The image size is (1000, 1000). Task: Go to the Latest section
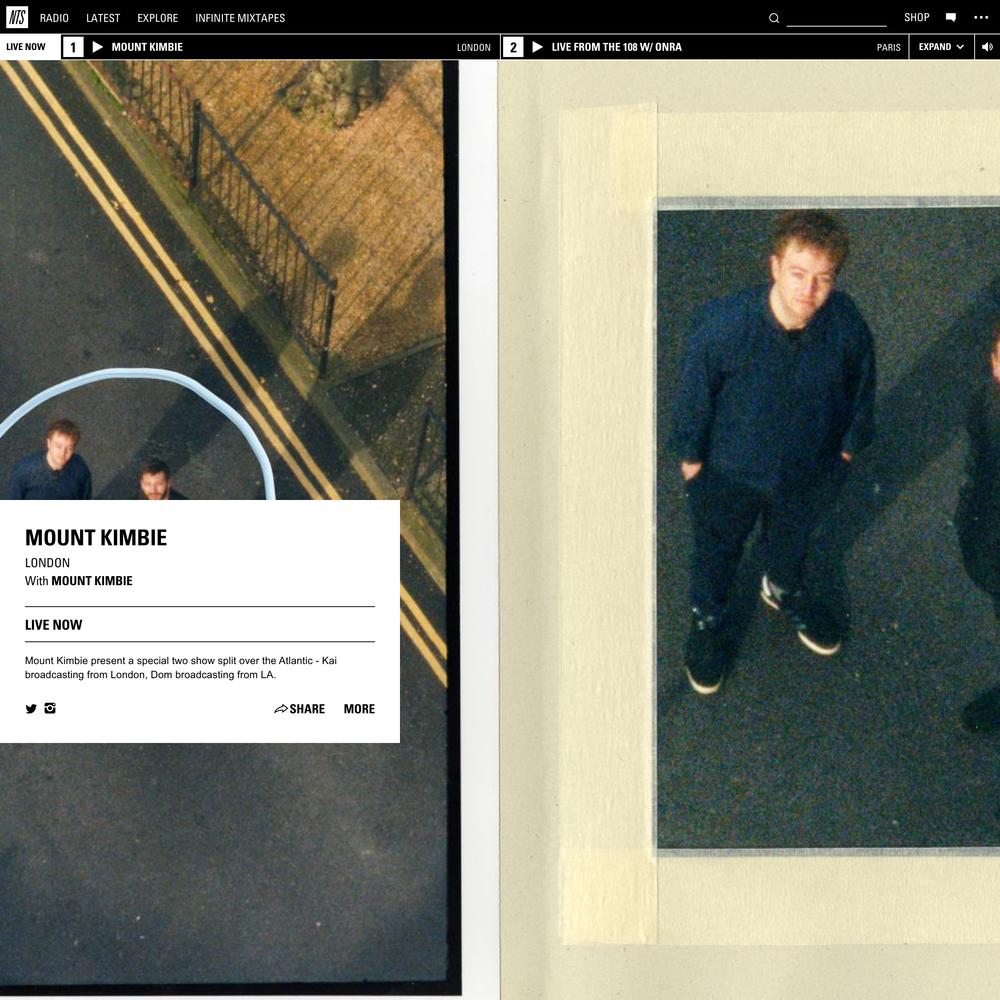point(102,18)
